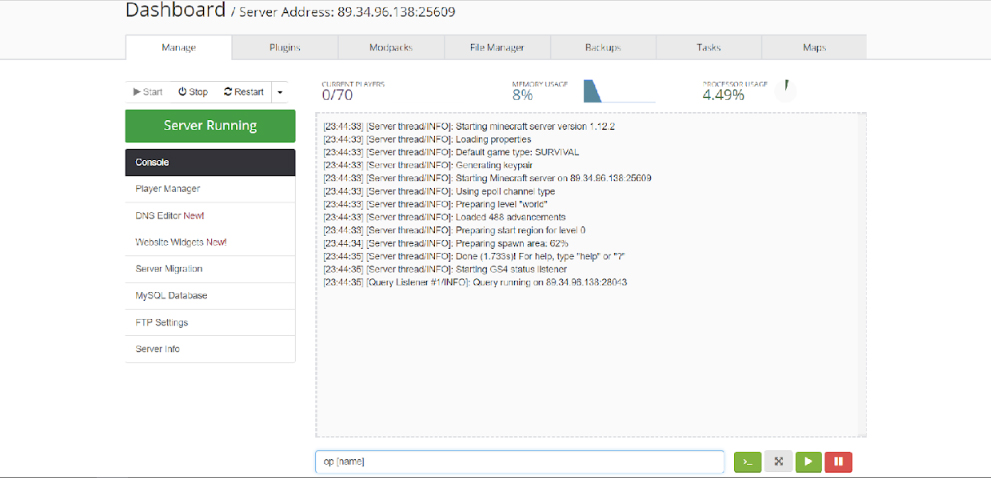Go to the File Manager tab

pyautogui.click(x=497, y=48)
